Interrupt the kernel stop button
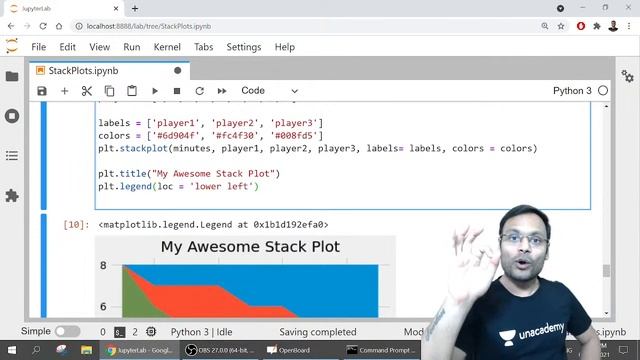The width and height of the screenshot is (640, 360). coord(177,91)
